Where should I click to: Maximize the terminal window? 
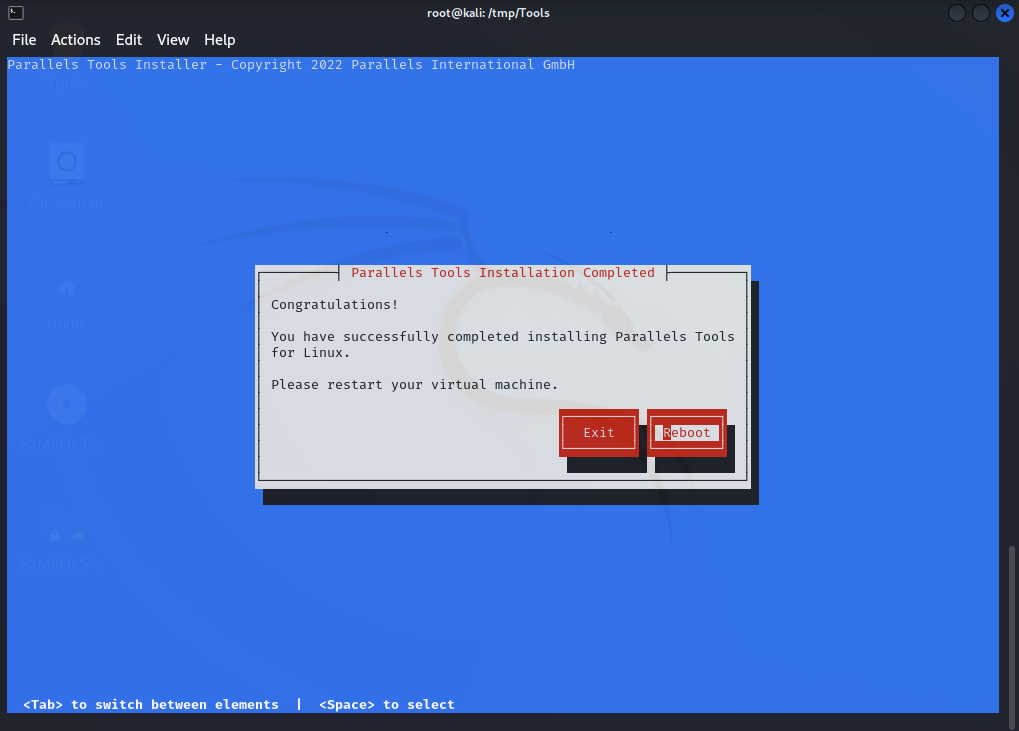(x=981, y=13)
